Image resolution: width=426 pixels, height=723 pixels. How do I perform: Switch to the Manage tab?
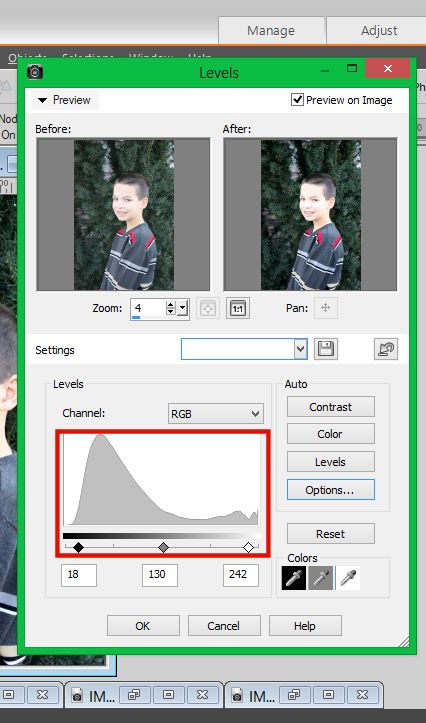coord(271,31)
